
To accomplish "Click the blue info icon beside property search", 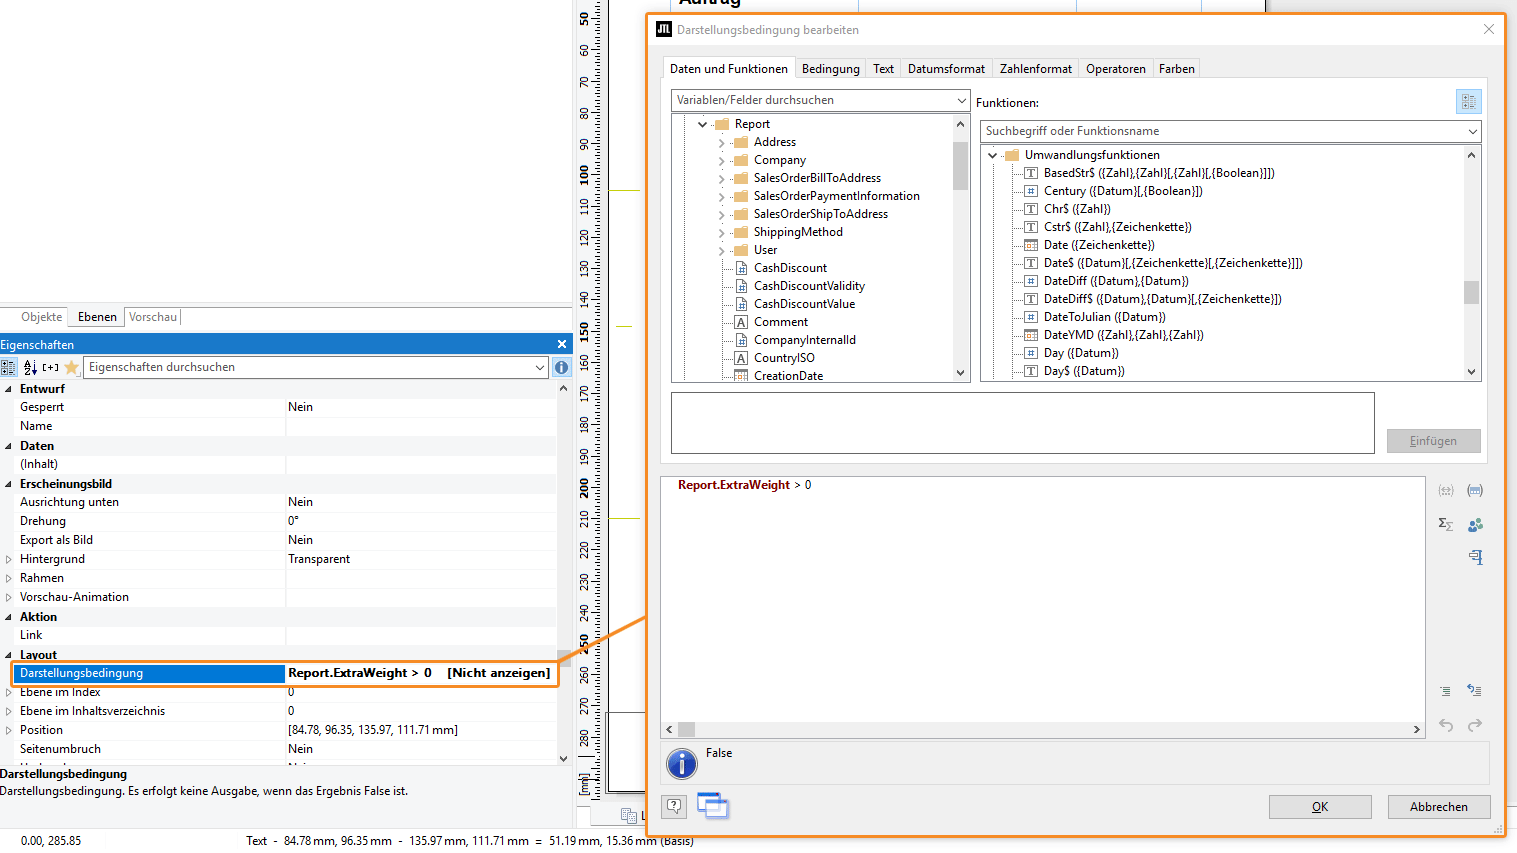I will pyautogui.click(x=561, y=367).
